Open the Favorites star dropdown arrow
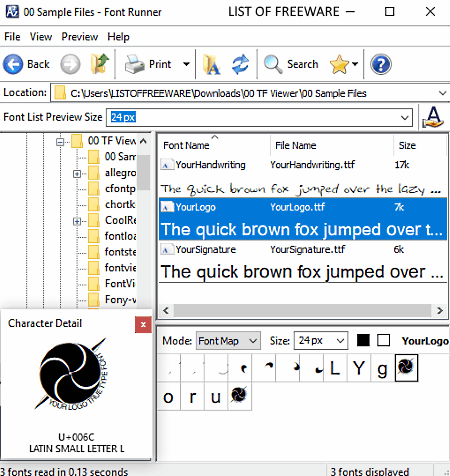The width and height of the screenshot is (450, 476). pyautogui.click(x=355, y=64)
